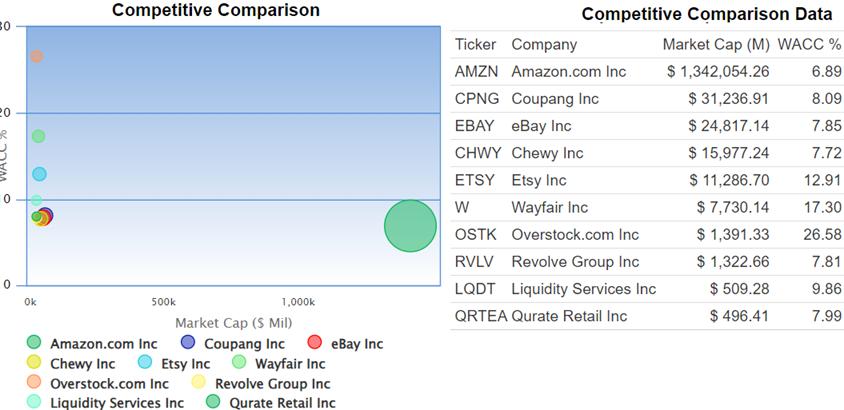This screenshot has height=410, width=844.
Task: Toggle Amazon.com Inc legend marker
Action: 34,344
